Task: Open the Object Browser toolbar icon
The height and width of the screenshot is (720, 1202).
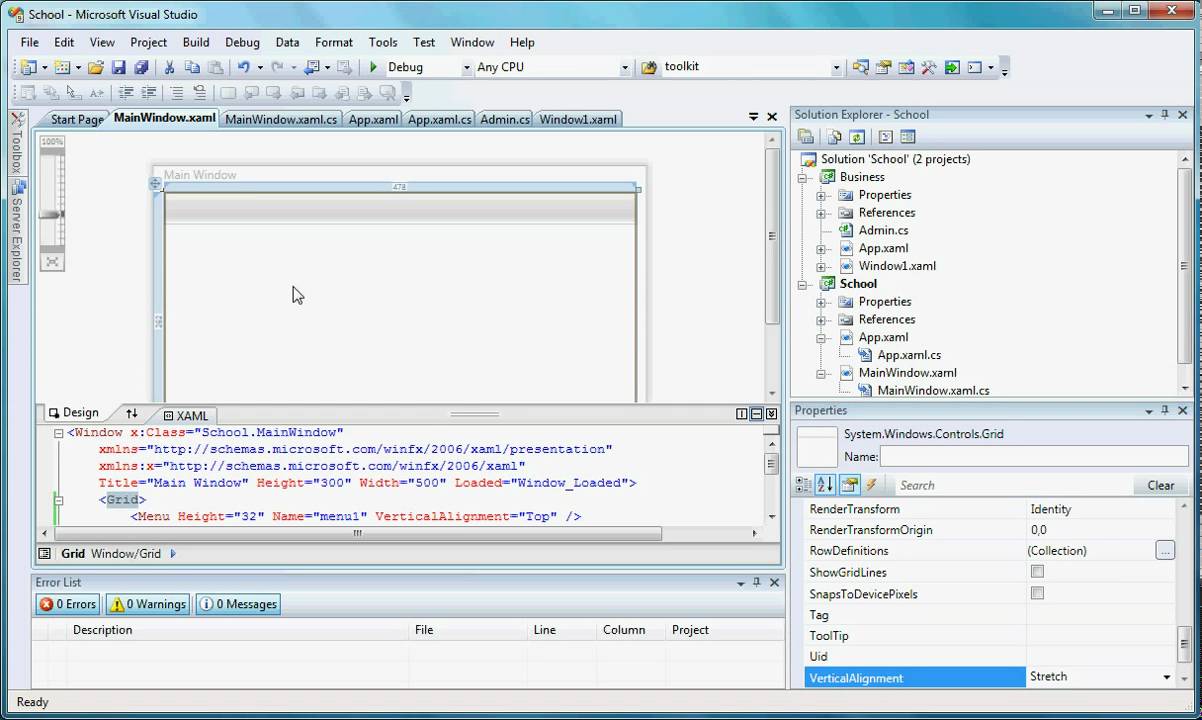Action: 906,67
